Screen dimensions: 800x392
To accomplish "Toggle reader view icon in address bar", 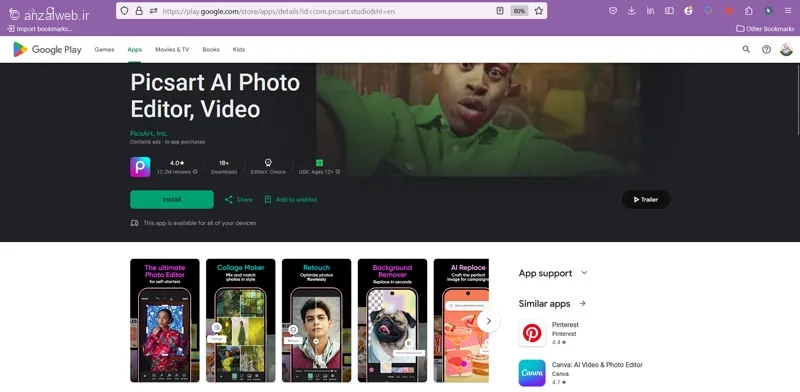I will pos(500,11).
